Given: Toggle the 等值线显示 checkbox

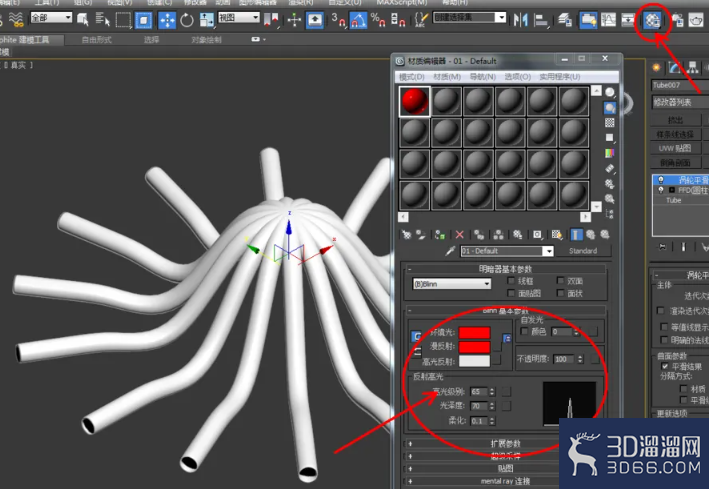Looking at the screenshot, I should [x=664, y=327].
